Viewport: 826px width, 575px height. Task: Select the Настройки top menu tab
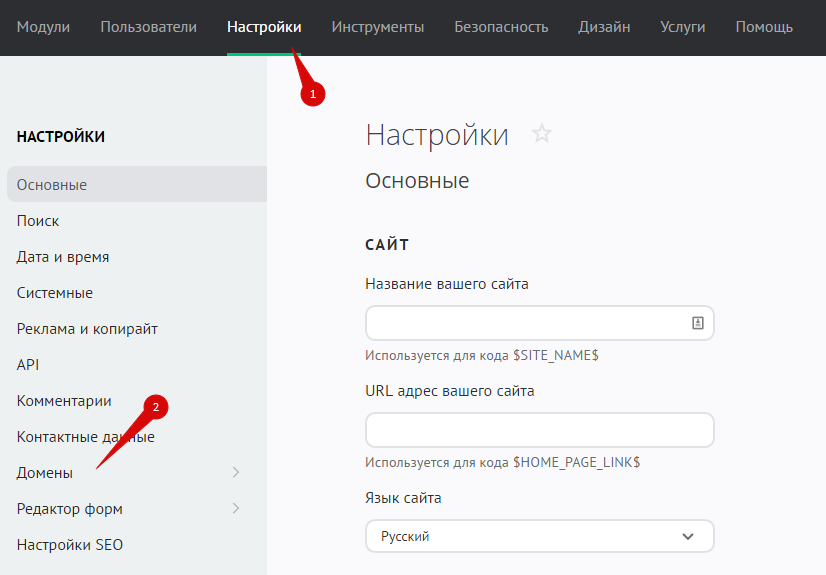pos(264,27)
